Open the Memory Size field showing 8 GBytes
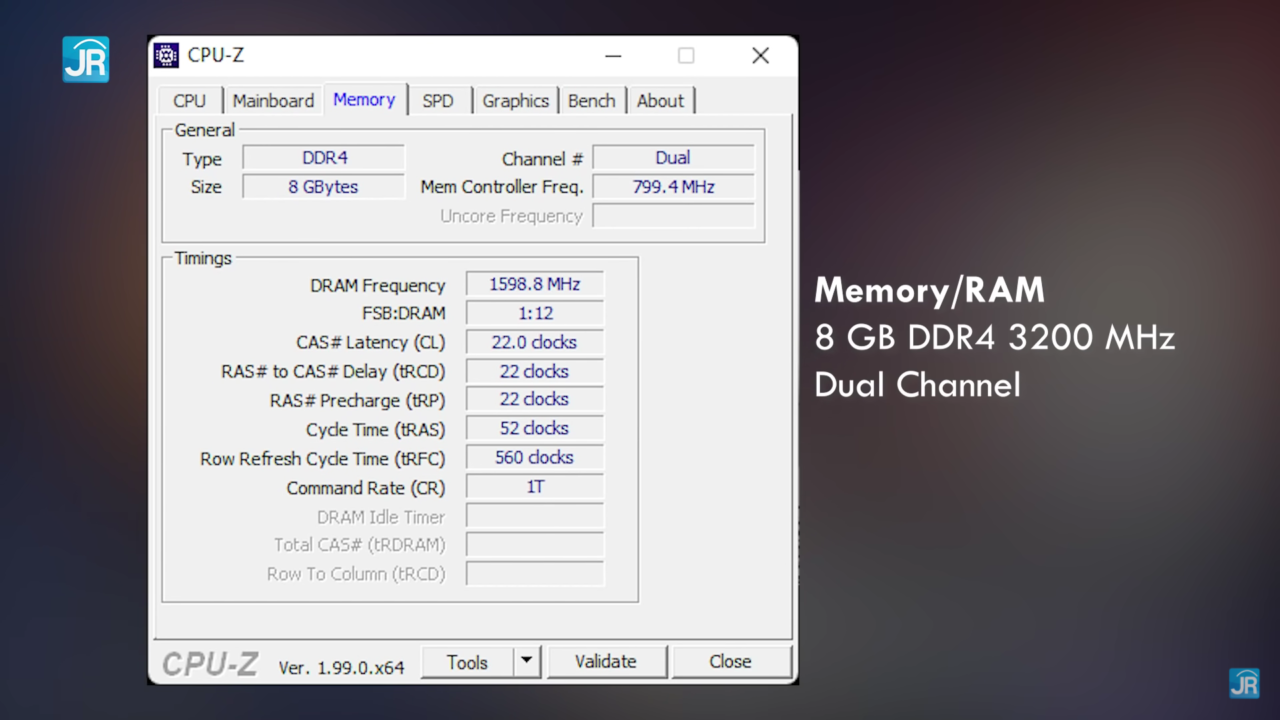 tap(322, 186)
